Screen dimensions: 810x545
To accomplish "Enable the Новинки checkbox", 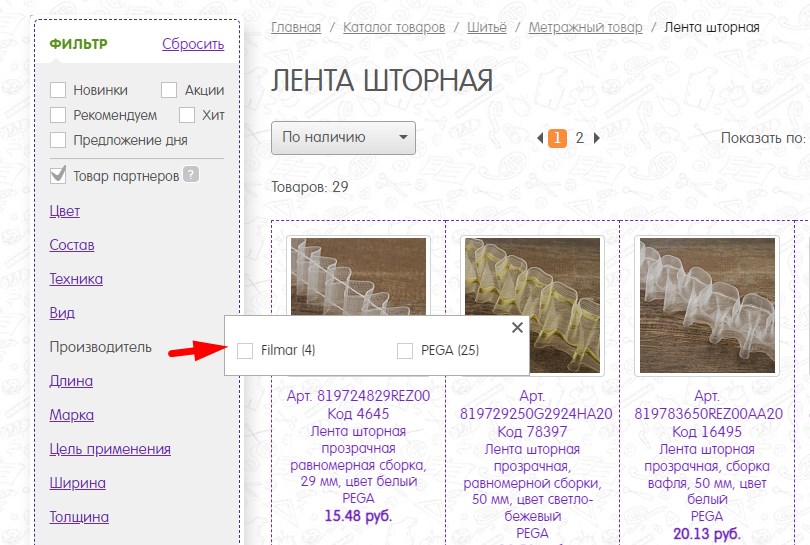I will coord(58,90).
